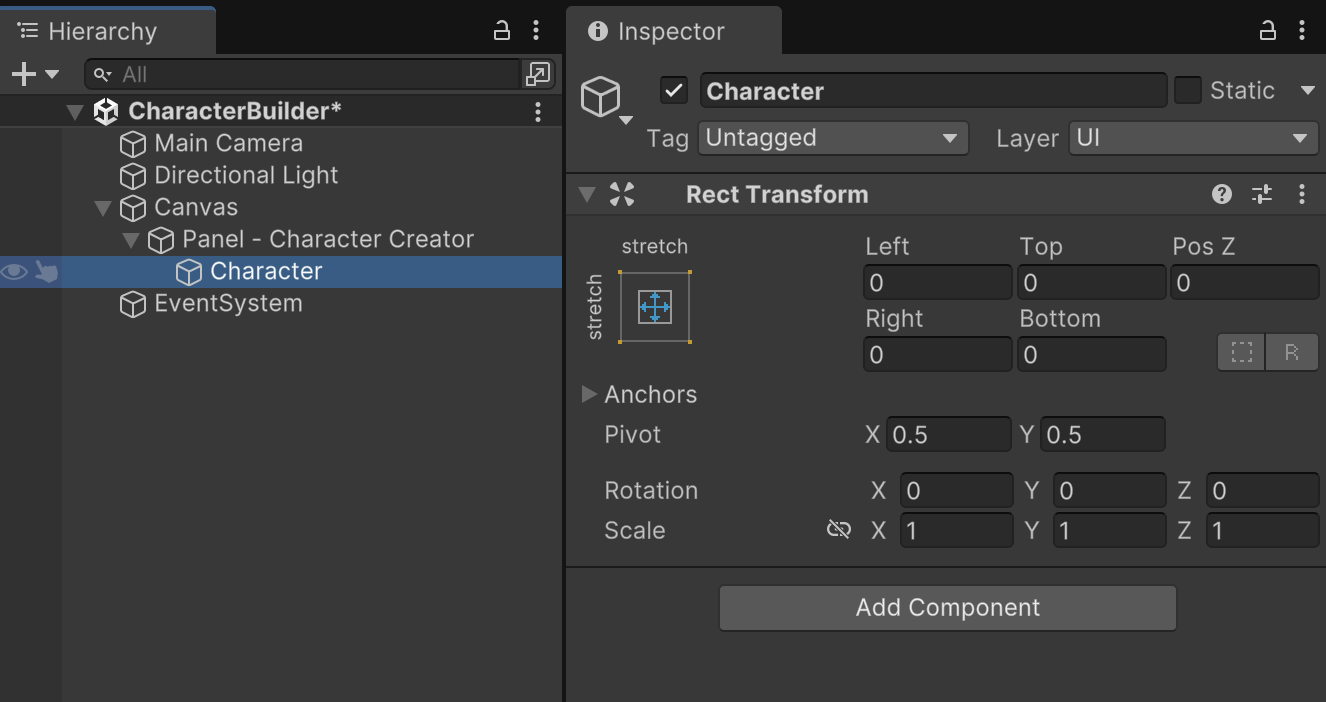Click the Pivot X input field
Image resolution: width=1326 pixels, height=702 pixels.
click(x=948, y=435)
